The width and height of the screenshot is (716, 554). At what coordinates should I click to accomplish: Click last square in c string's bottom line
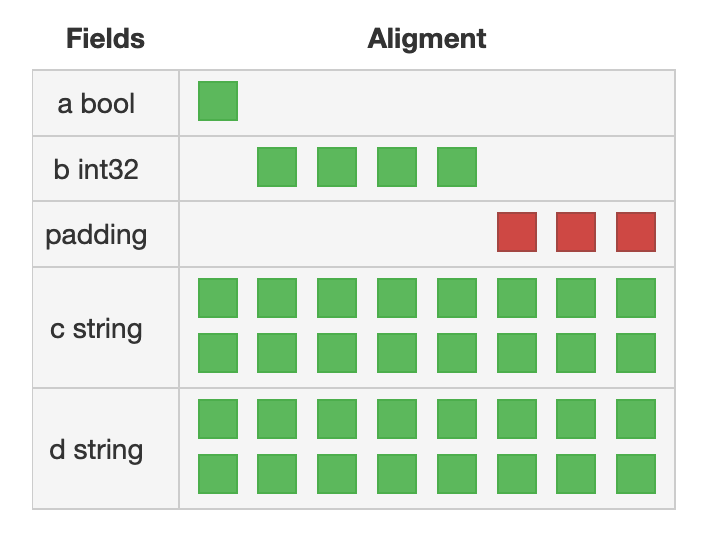pyautogui.click(x=636, y=353)
